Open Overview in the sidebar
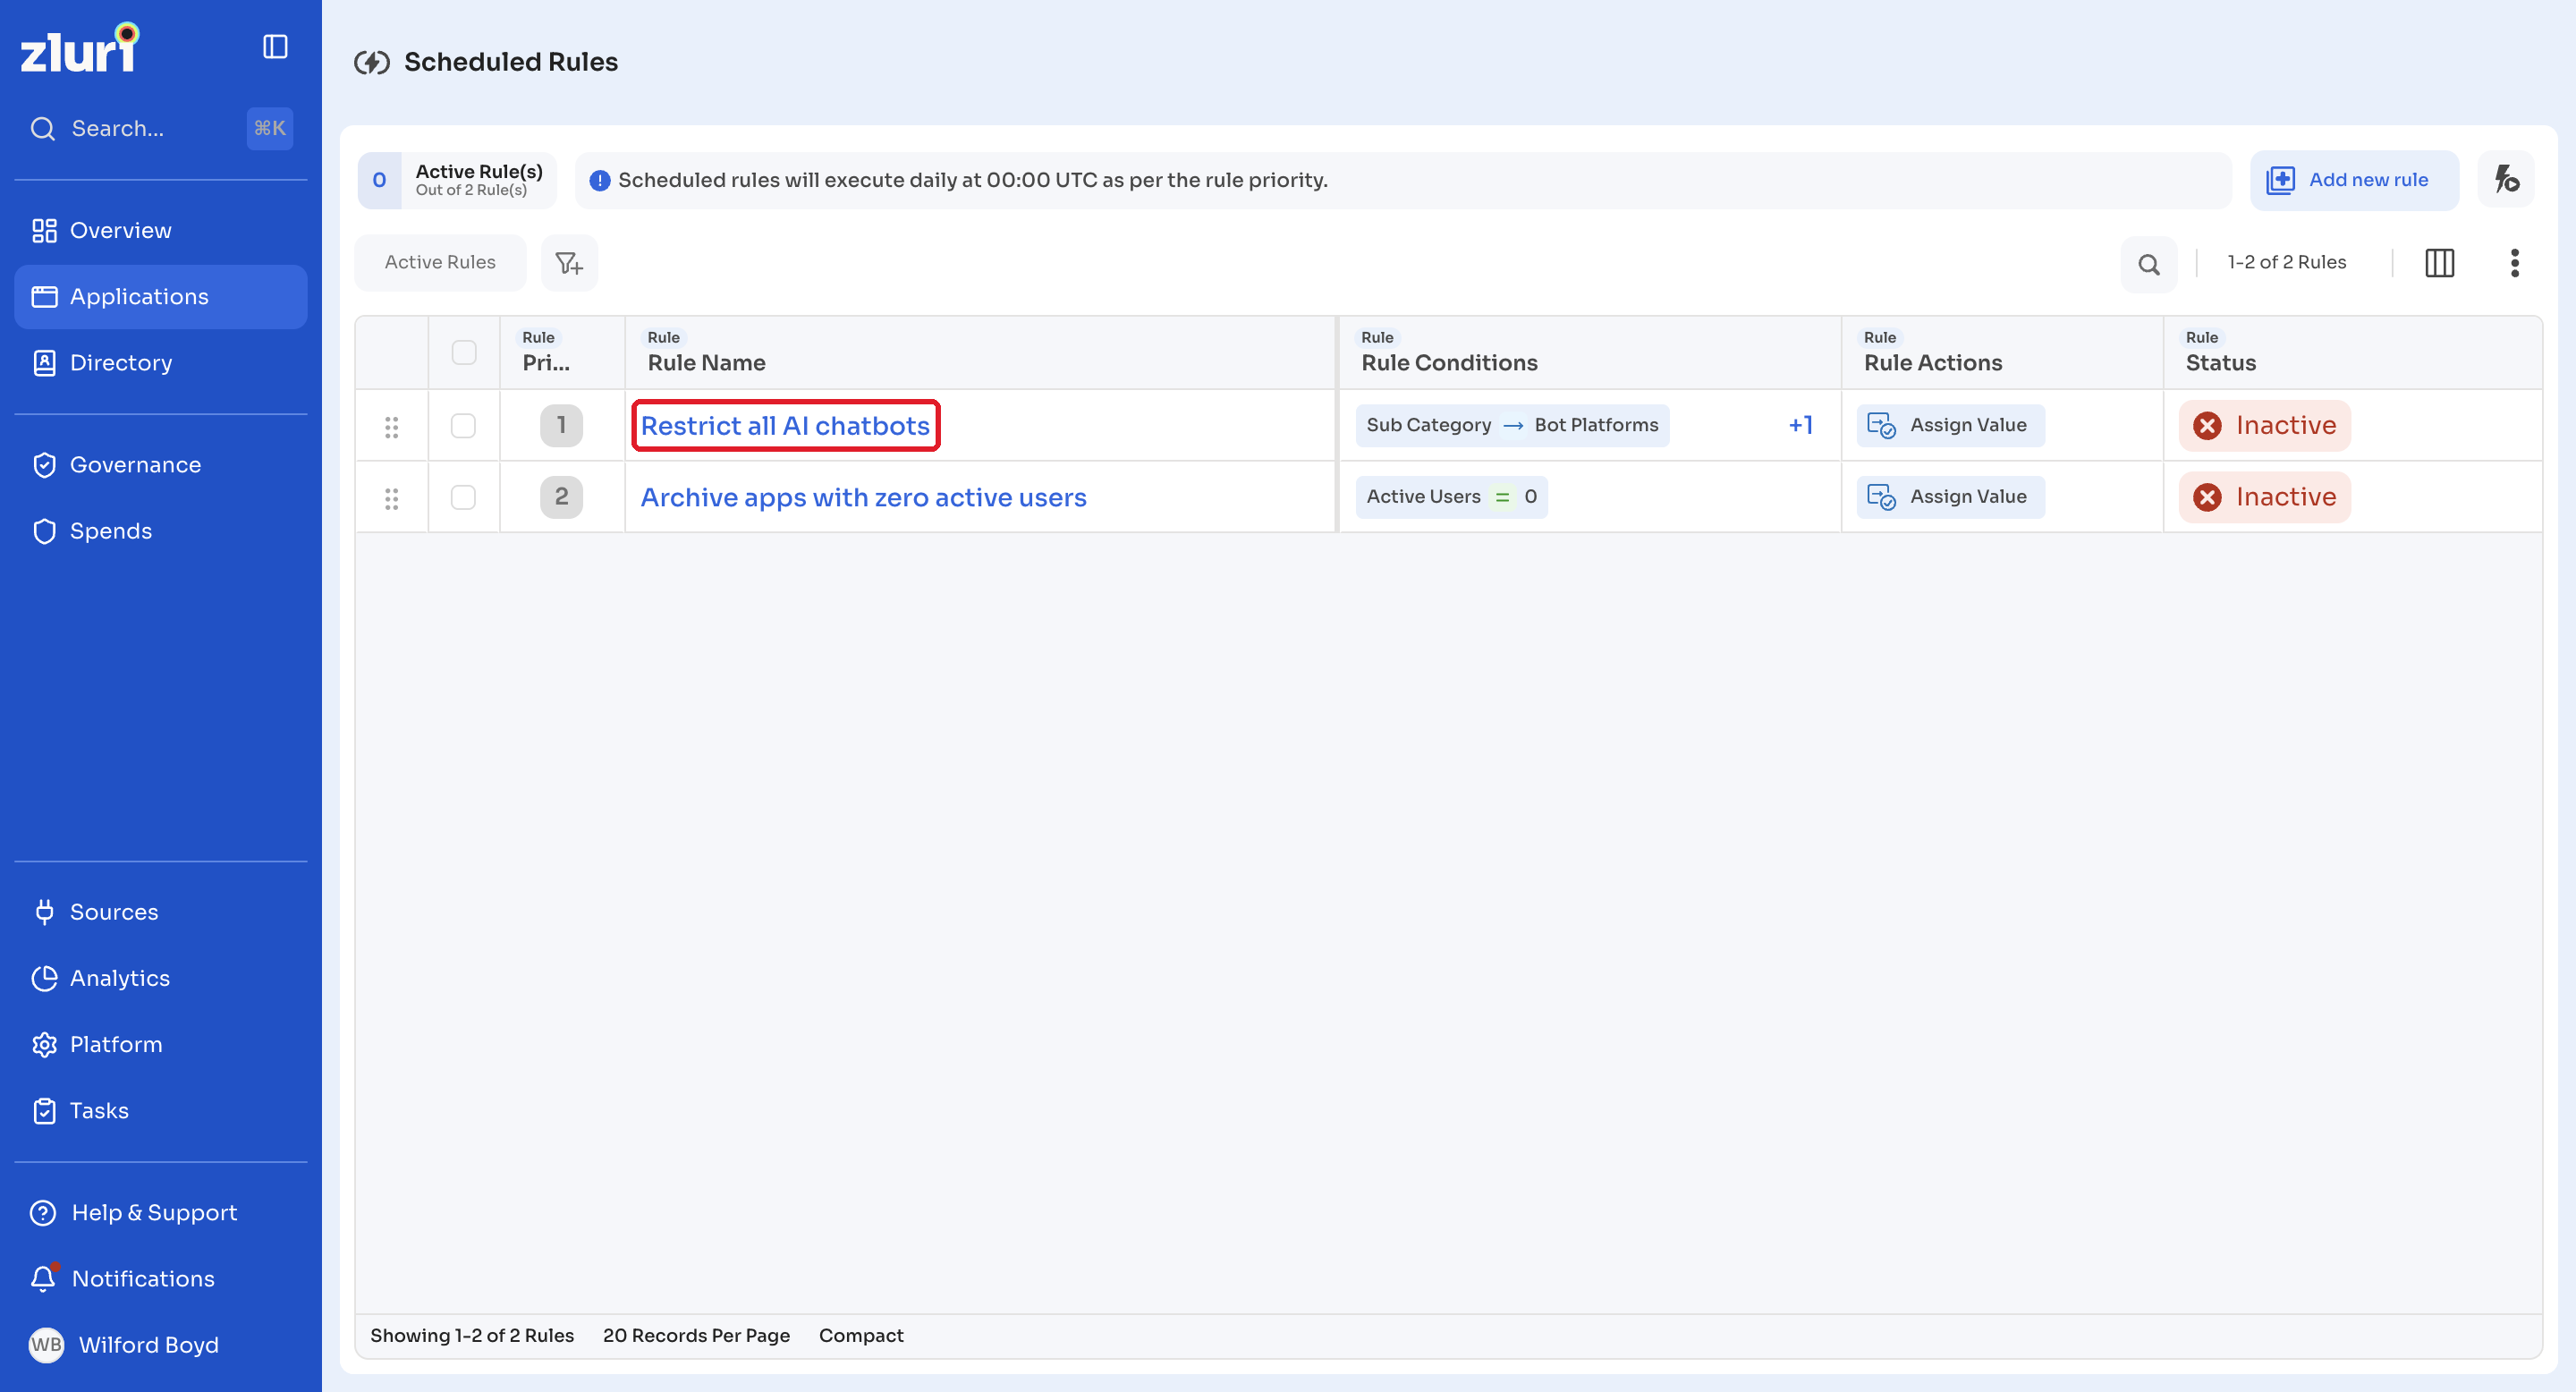 (161, 231)
